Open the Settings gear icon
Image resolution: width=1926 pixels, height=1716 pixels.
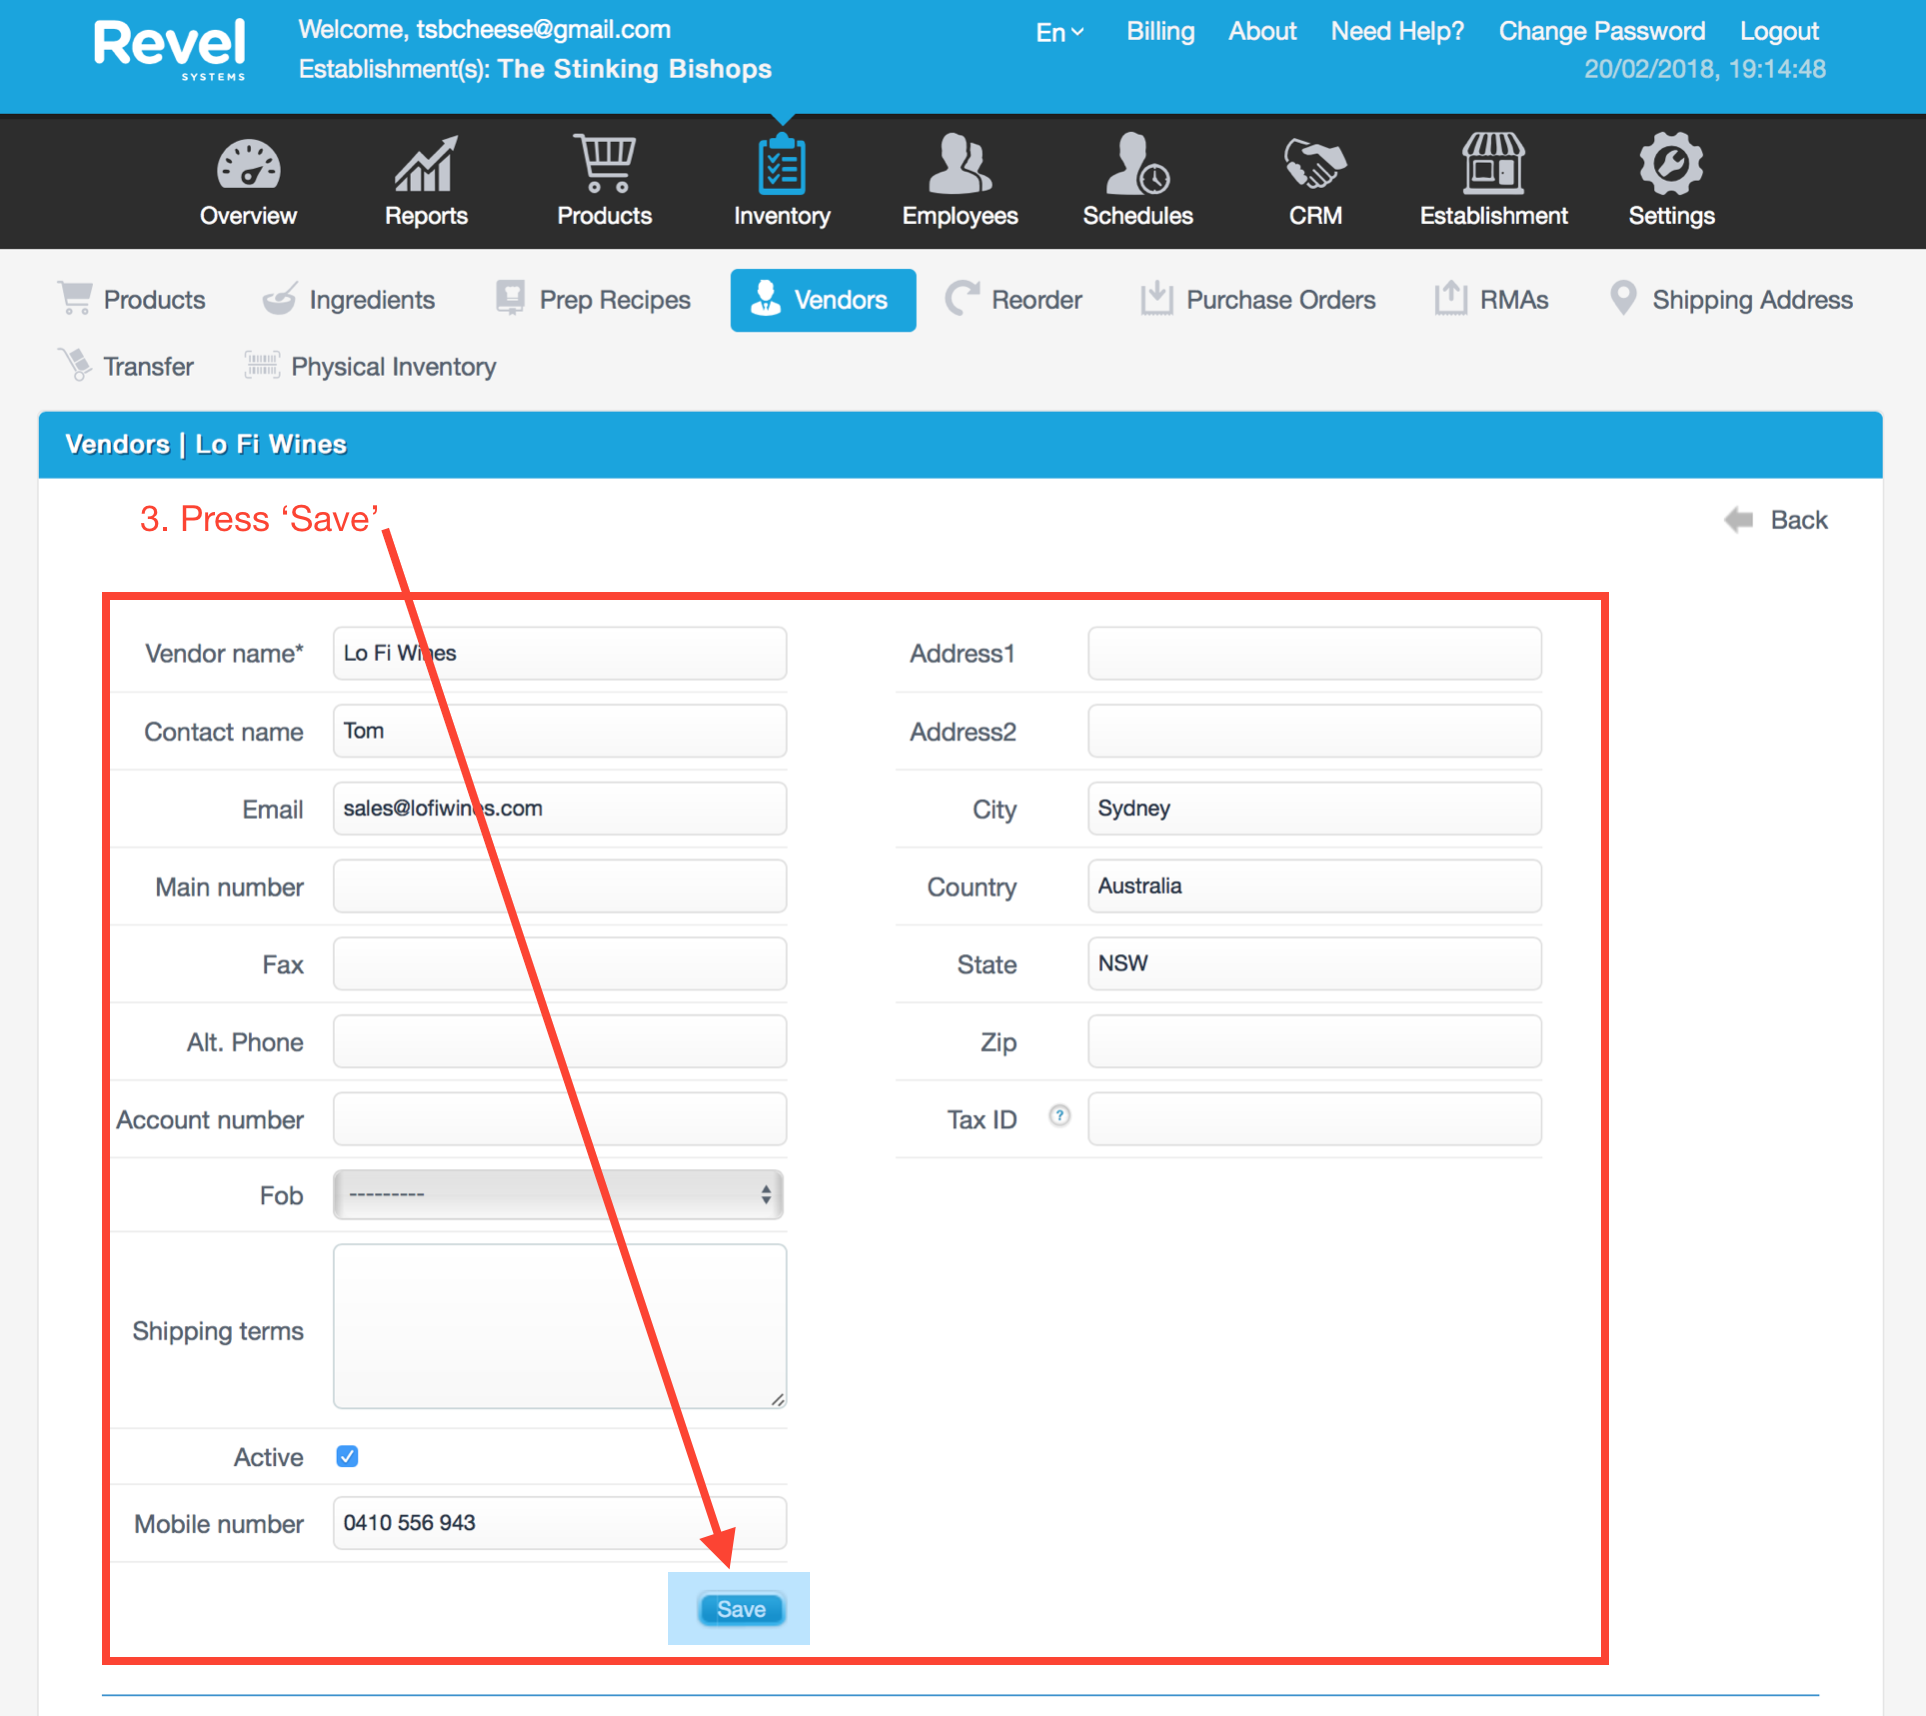(1671, 164)
